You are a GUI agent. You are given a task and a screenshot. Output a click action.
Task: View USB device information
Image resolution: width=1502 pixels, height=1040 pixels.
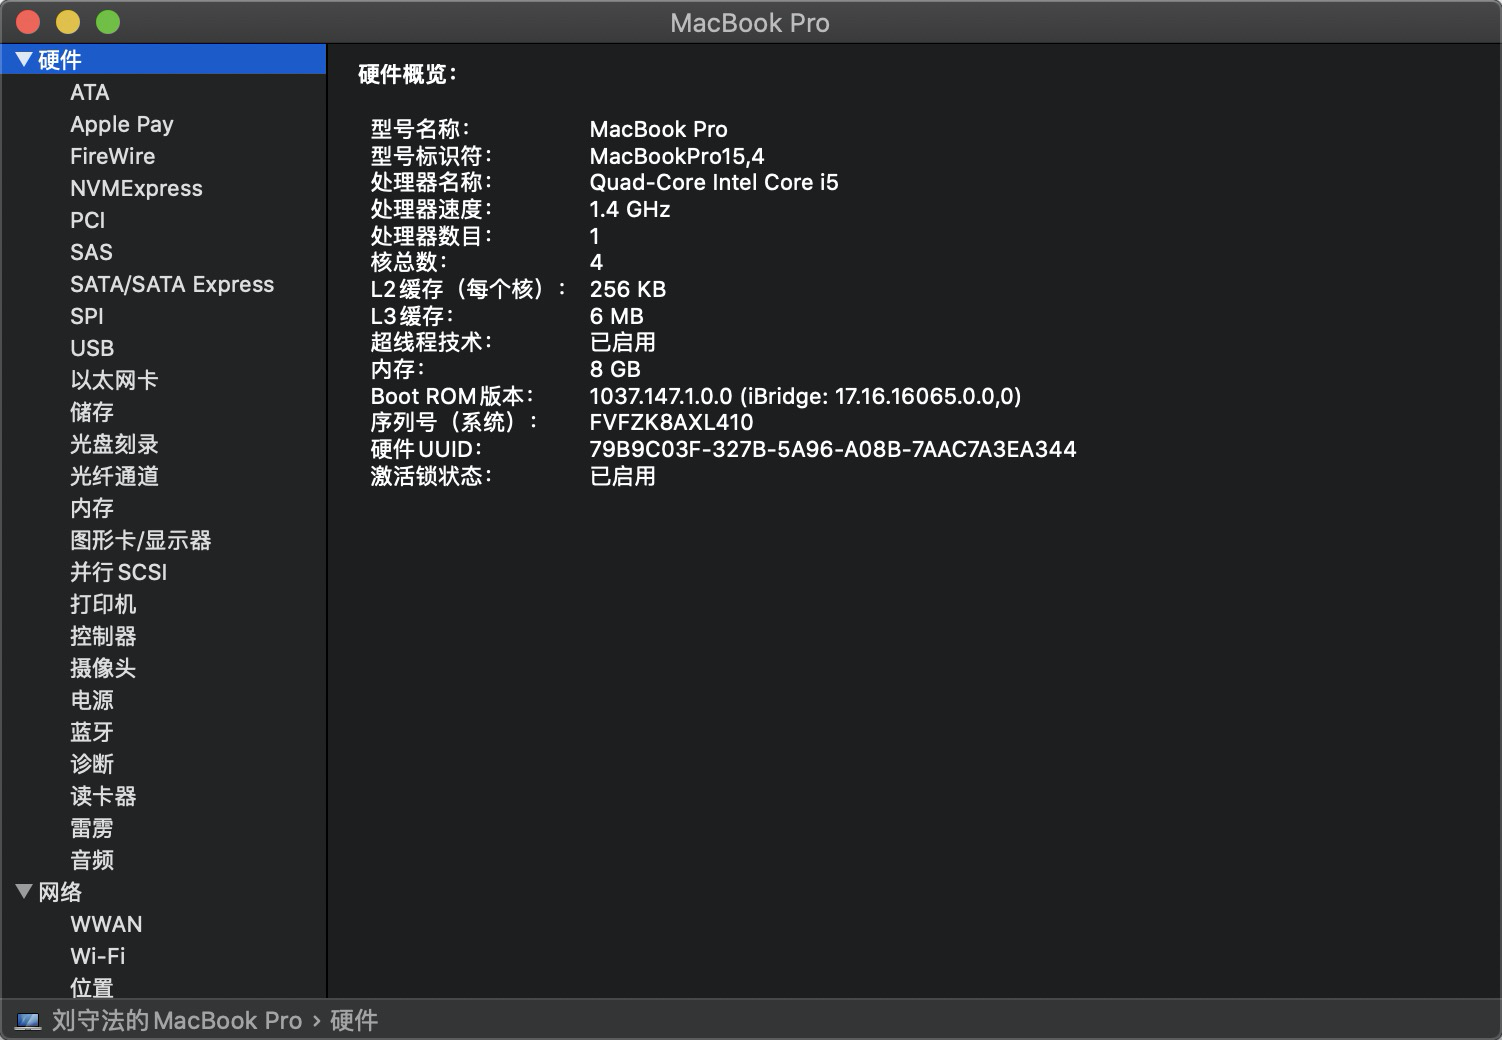[x=92, y=348]
